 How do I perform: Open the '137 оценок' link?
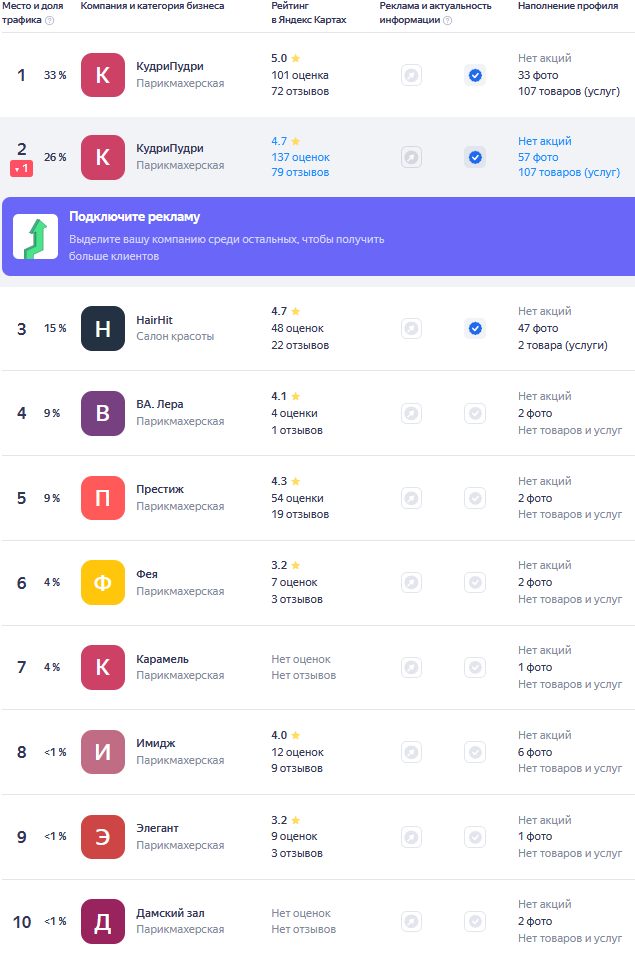click(x=300, y=157)
